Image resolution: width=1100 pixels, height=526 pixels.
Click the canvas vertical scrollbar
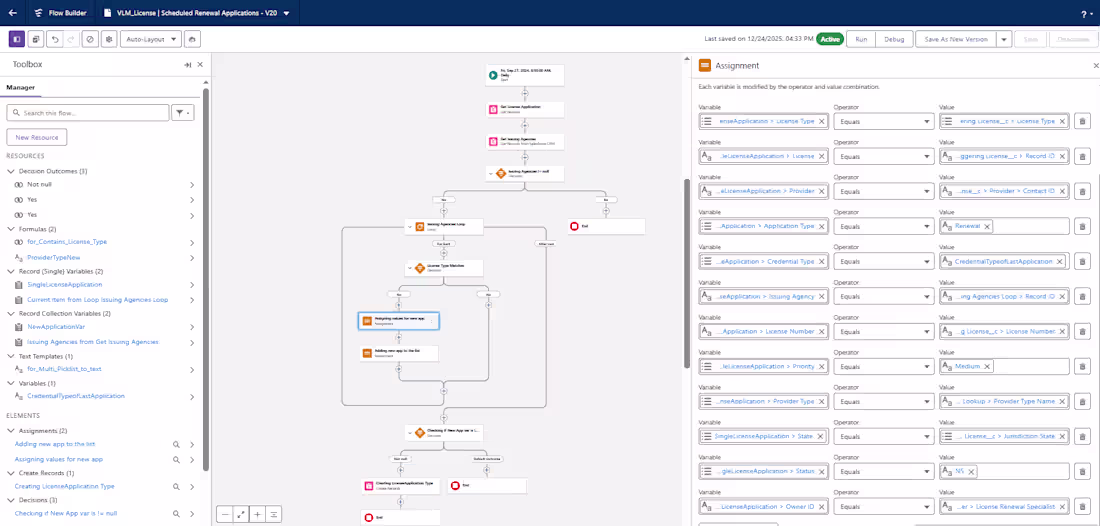(687, 274)
